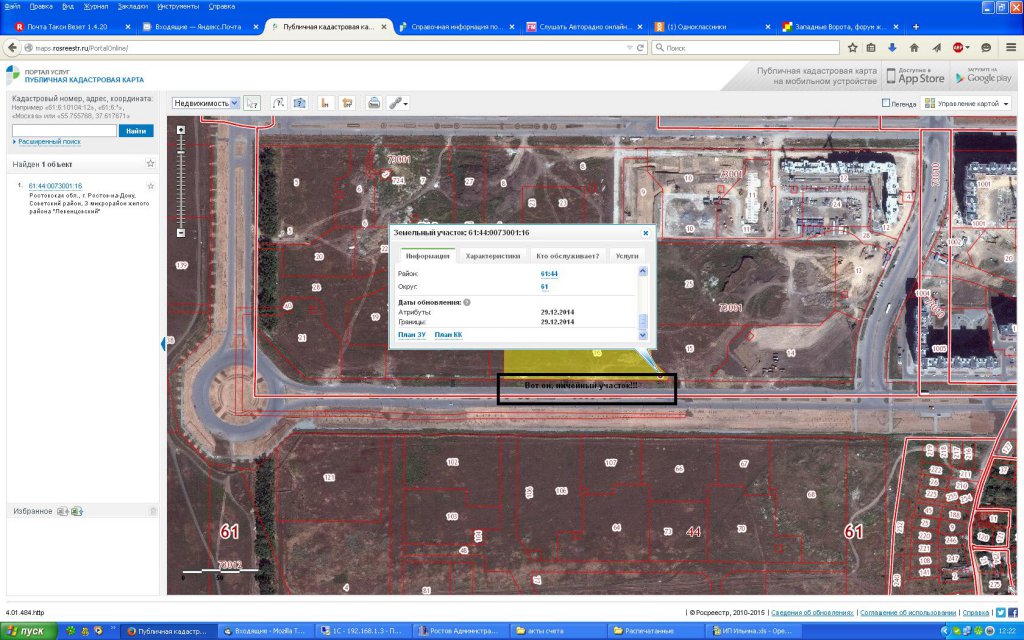Add found object 61:44:0073001:16 to favorites

(x=151, y=186)
